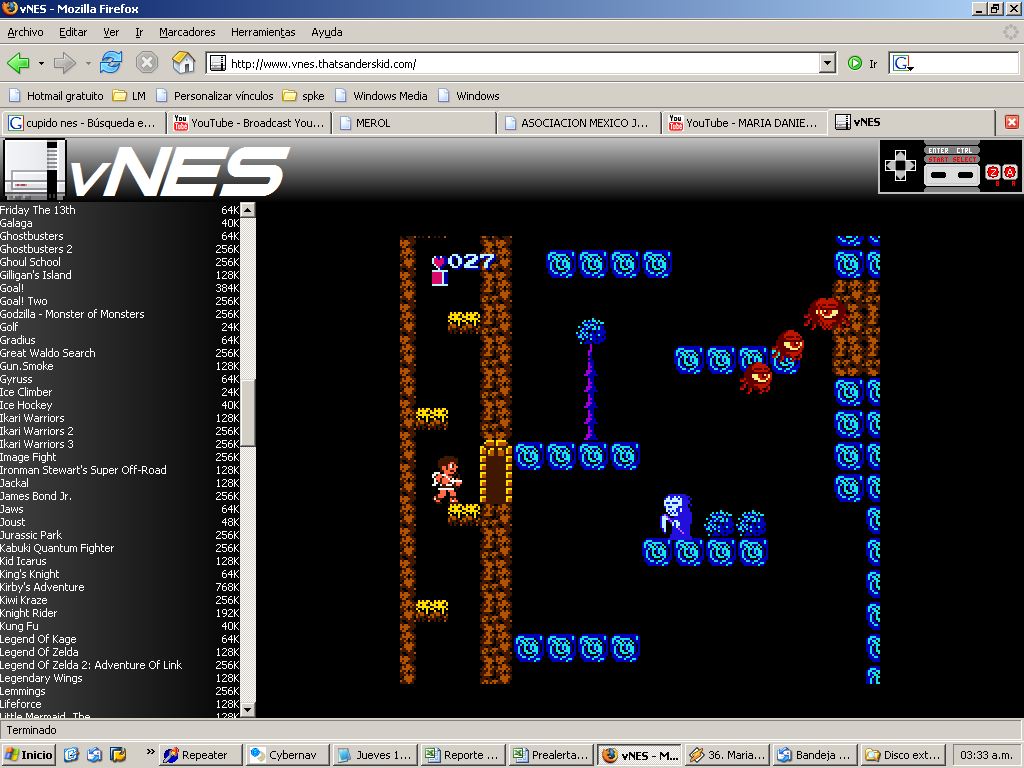Image resolution: width=1024 pixels, height=768 pixels.
Task: Select the vNES tab
Action: tap(910, 122)
